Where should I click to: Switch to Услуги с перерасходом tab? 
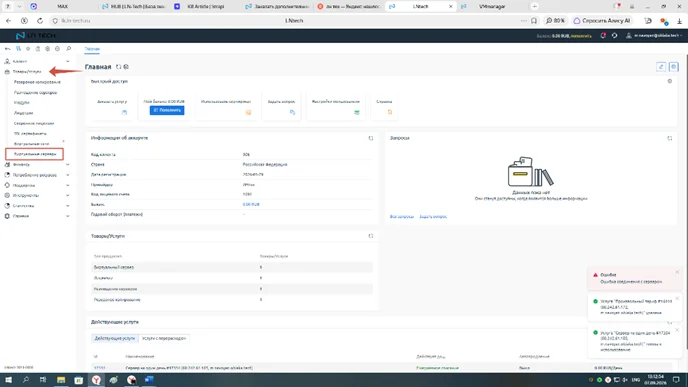[164, 338]
